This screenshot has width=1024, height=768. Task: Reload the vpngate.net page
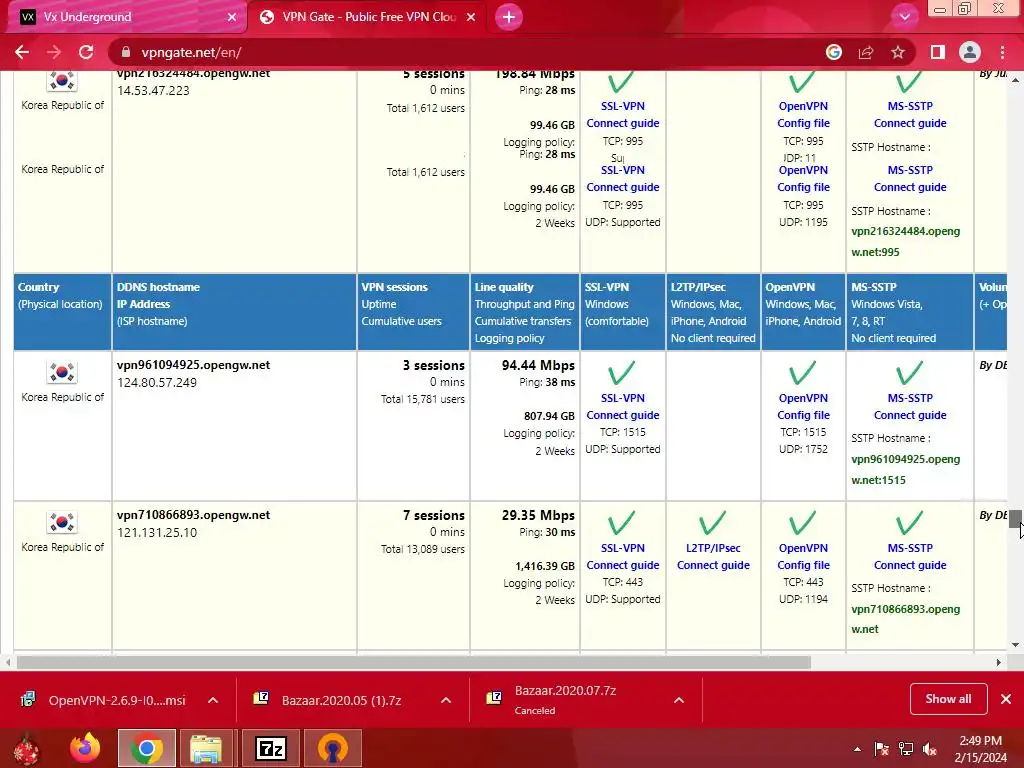coord(86,52)
